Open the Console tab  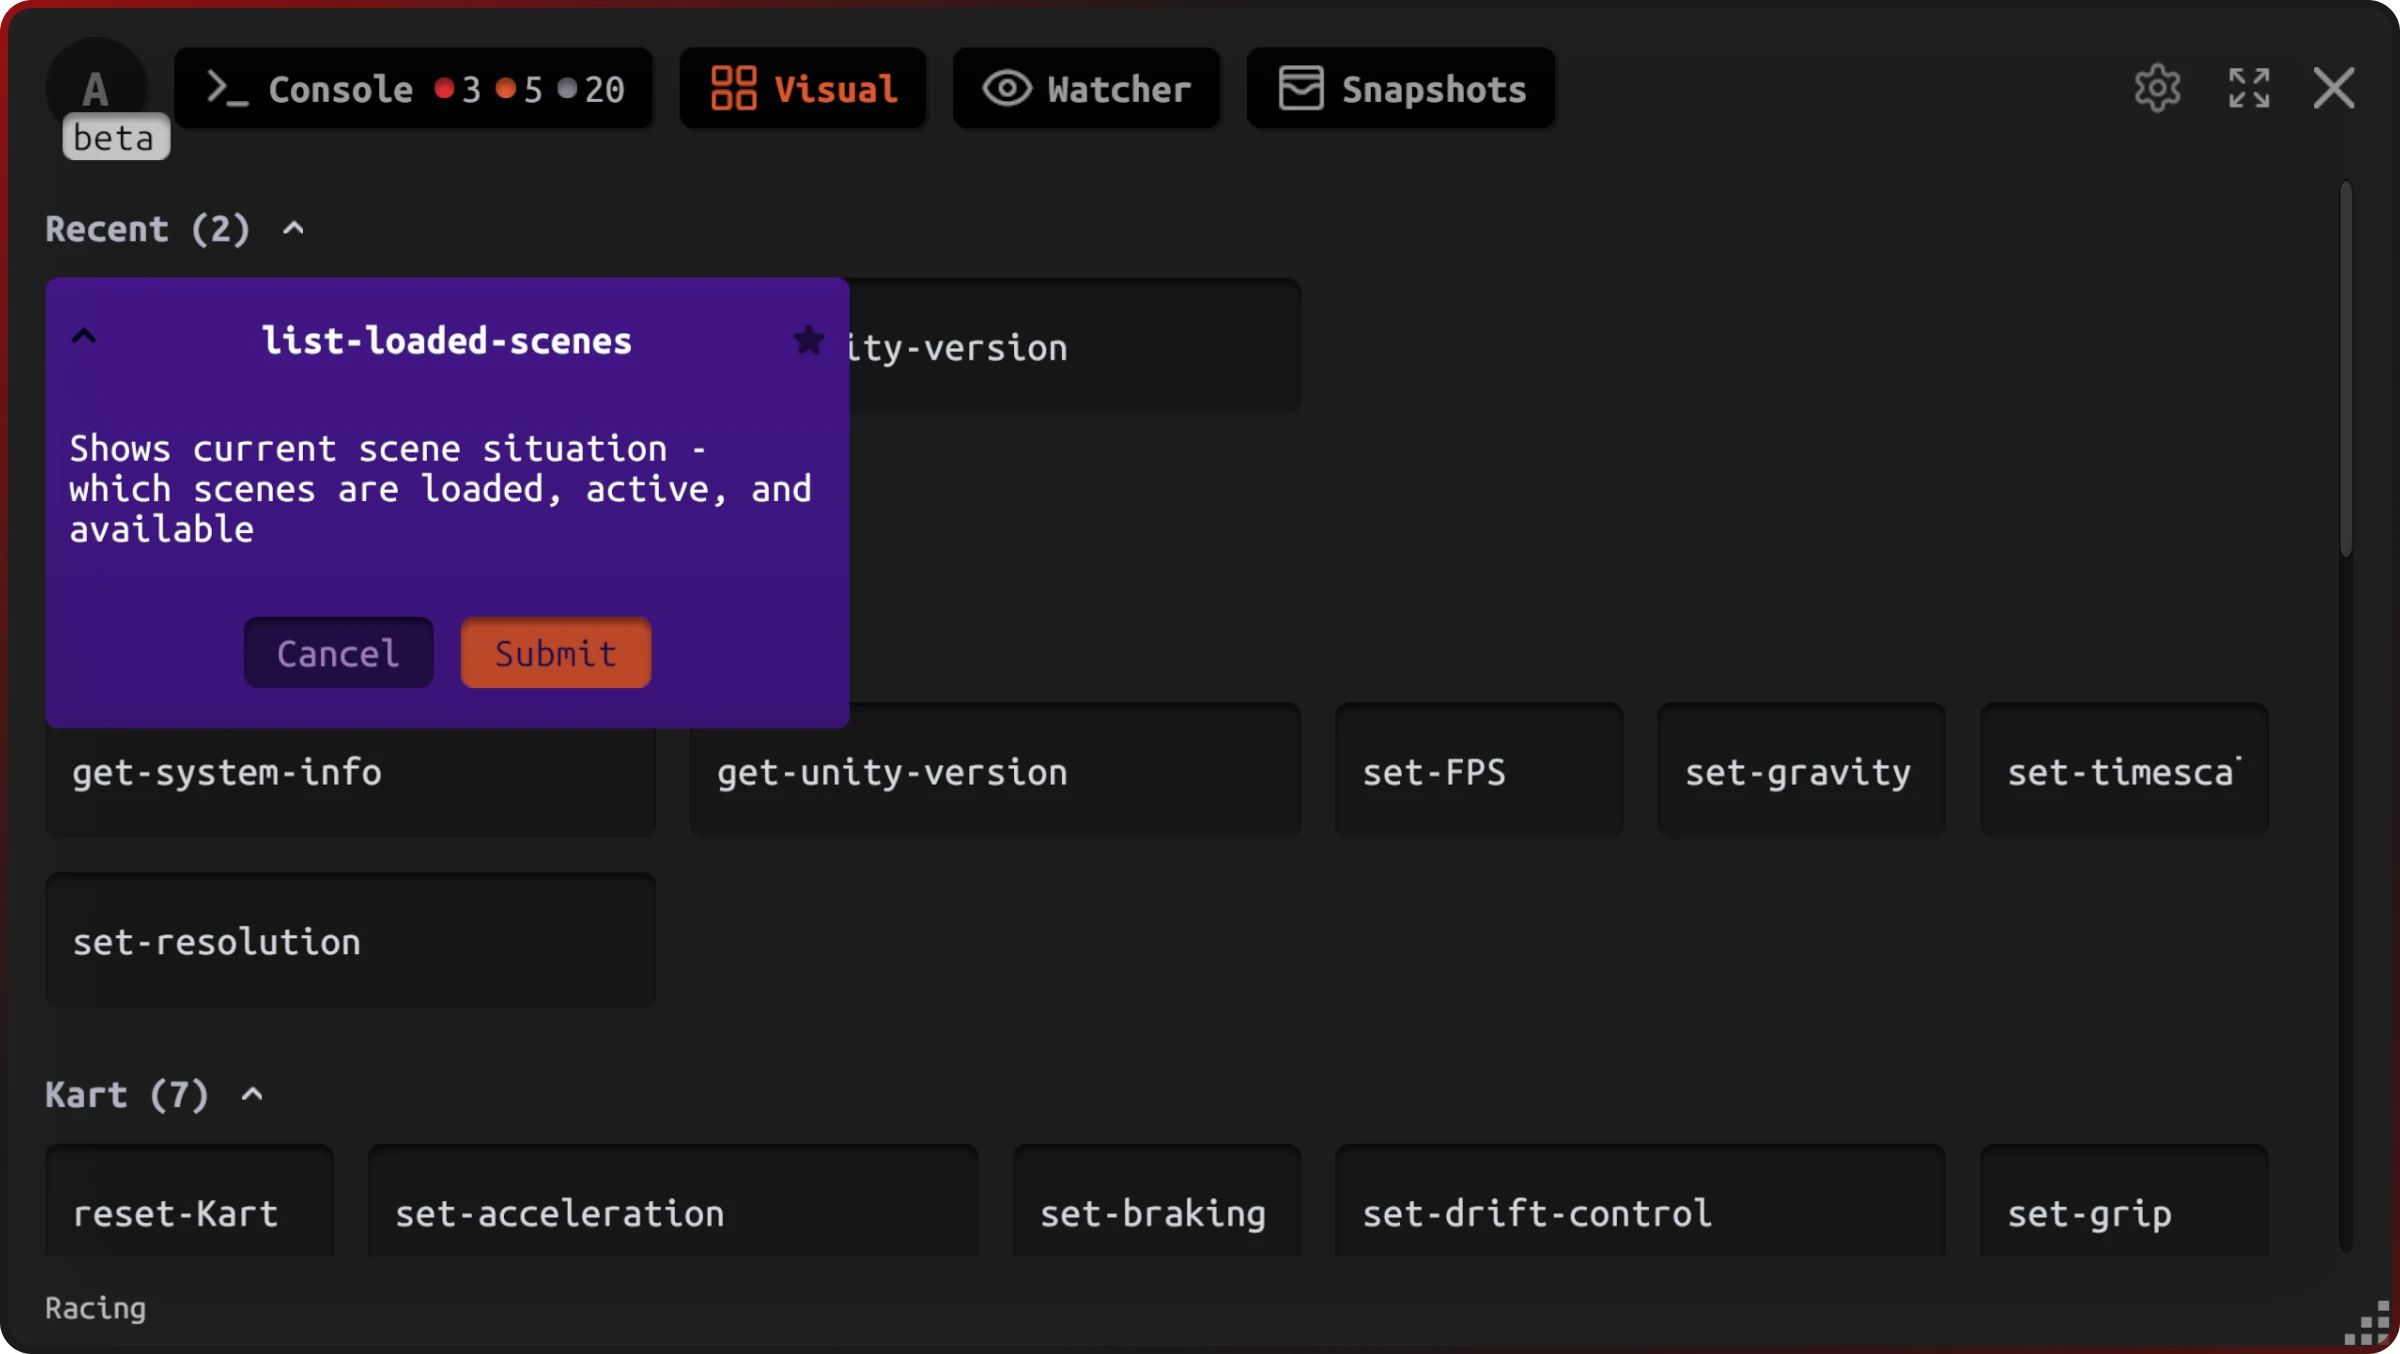click(414, 89)
